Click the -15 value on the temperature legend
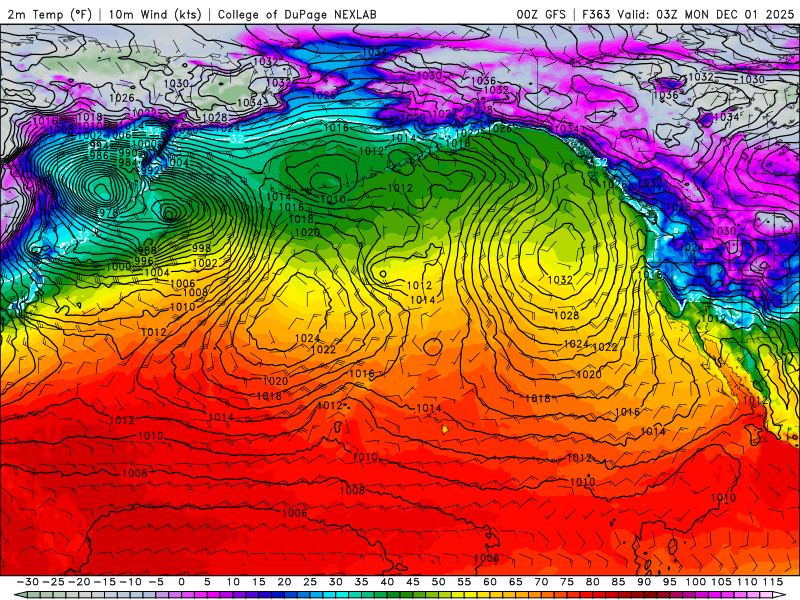The height and width of the screenshot is (600, 800). [x=105, y=582]
